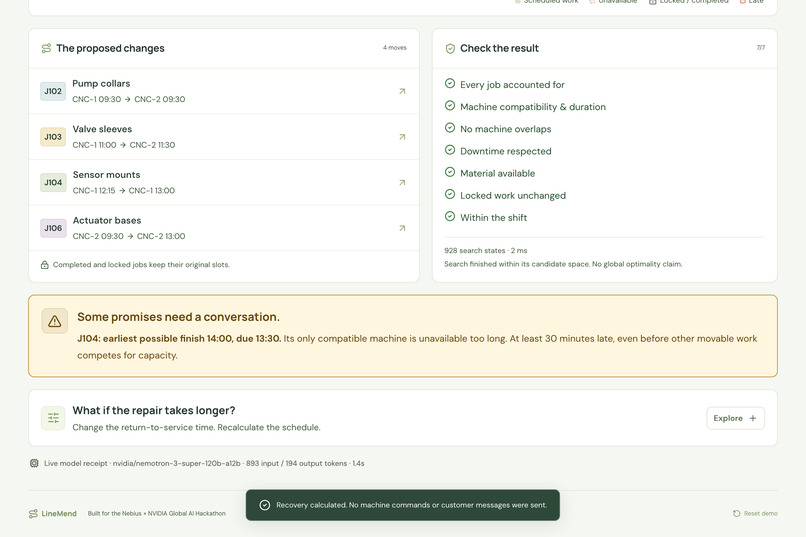Click 'The proposed changes' panel title

(110, 48)
